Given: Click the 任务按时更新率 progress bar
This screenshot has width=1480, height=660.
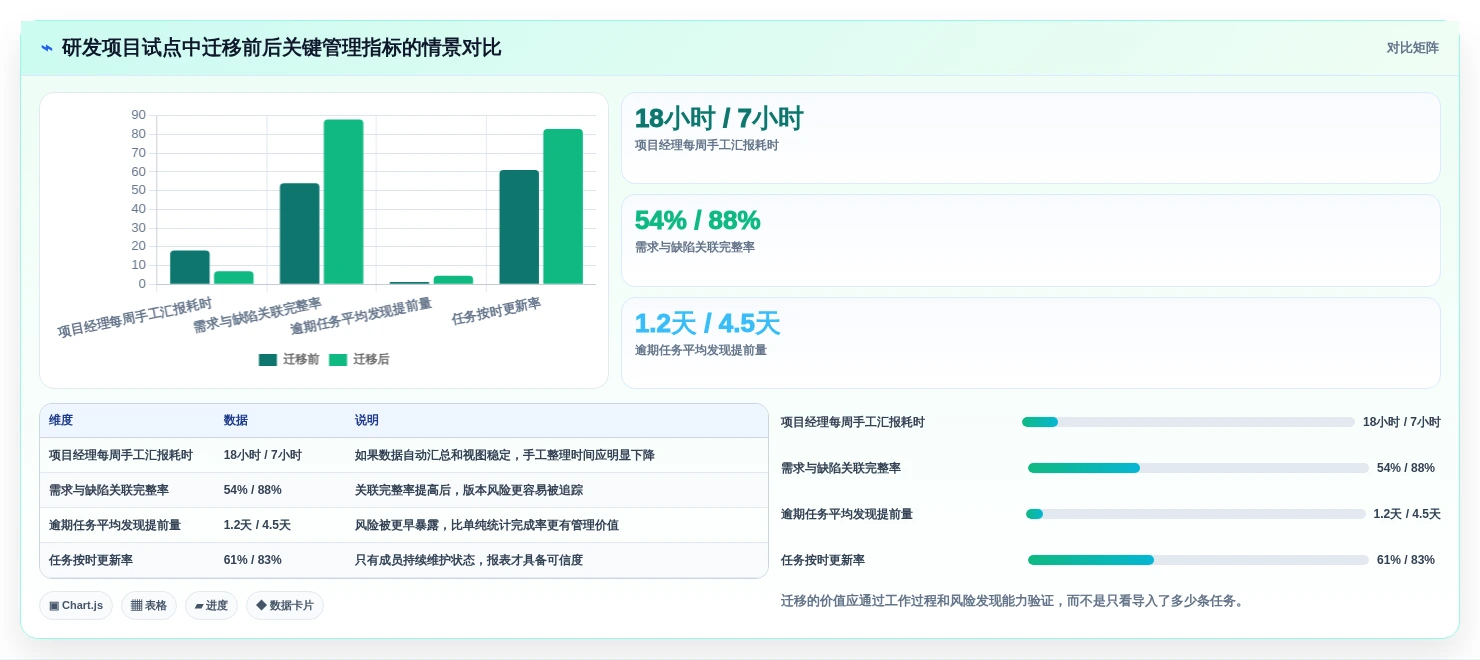Looking at the screenshot, I should click(1198, 560).
